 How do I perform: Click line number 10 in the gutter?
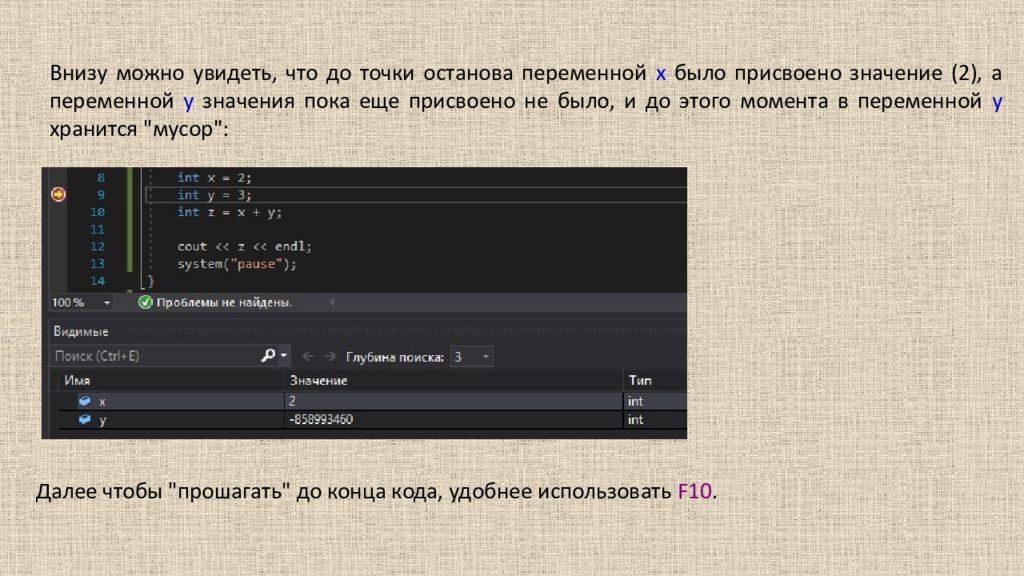coord(97,212)
